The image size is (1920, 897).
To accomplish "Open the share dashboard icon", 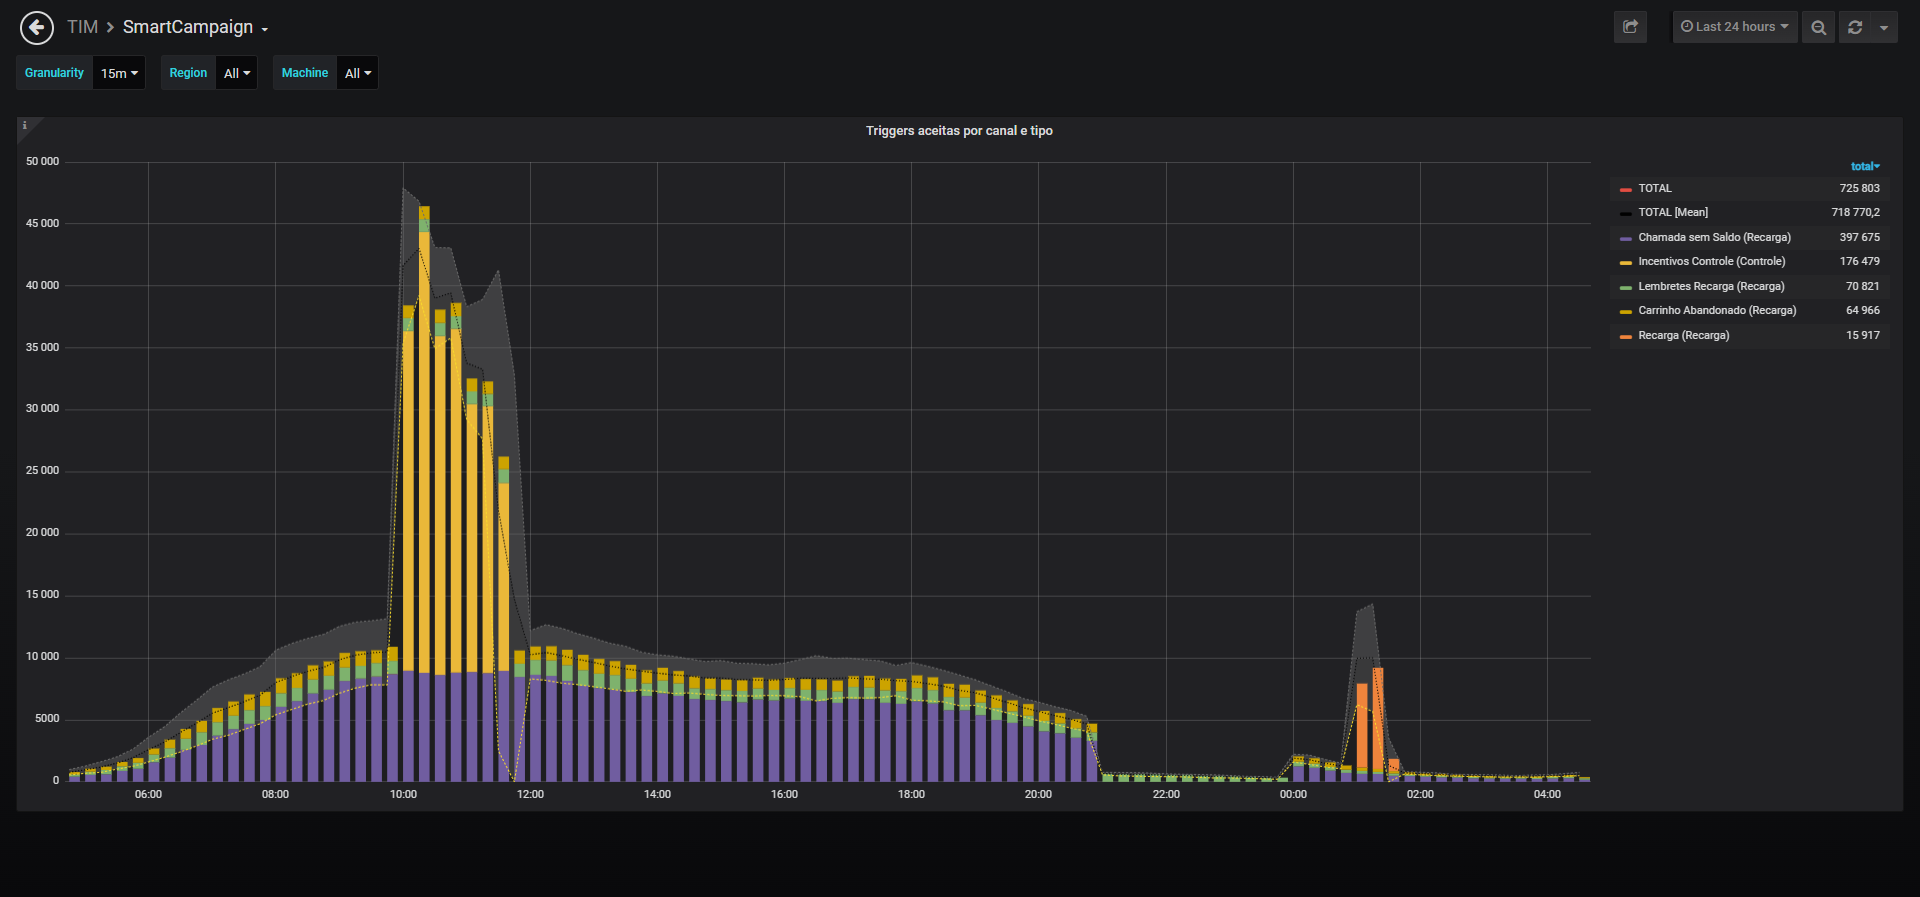I will [1630, 27].
